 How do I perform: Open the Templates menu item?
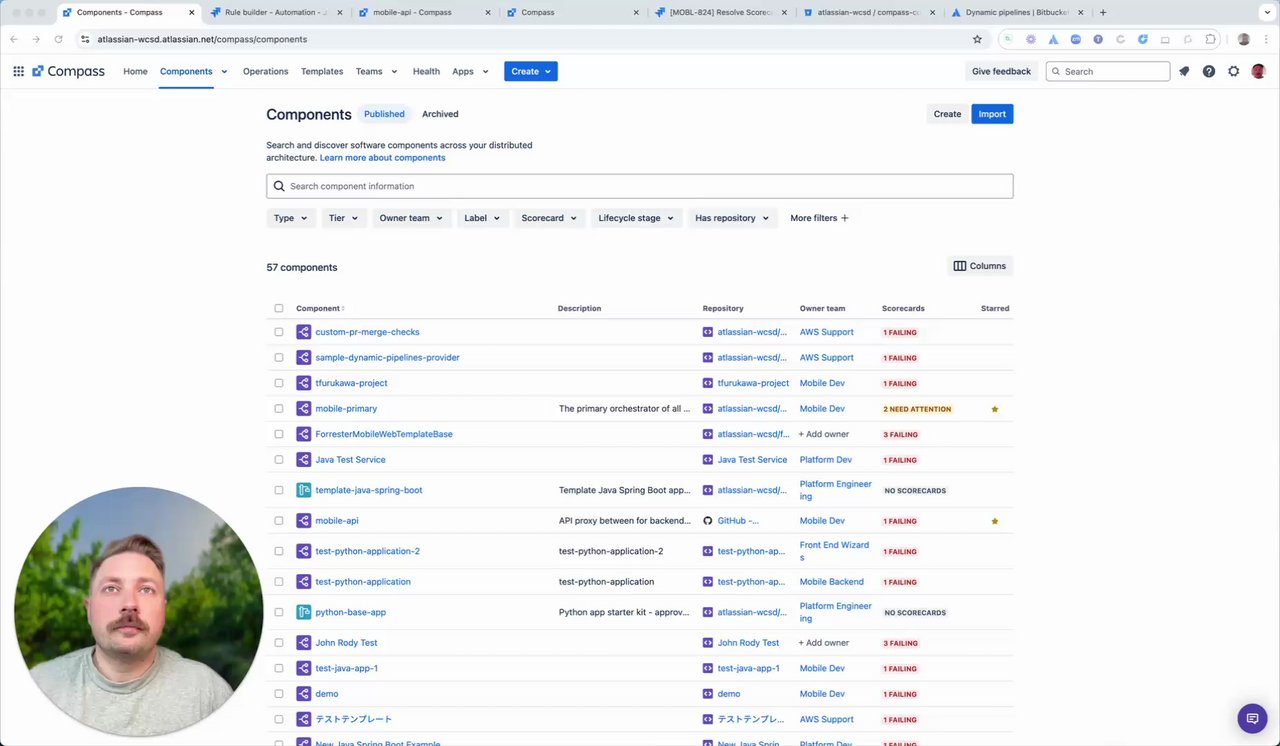point(322,71)
